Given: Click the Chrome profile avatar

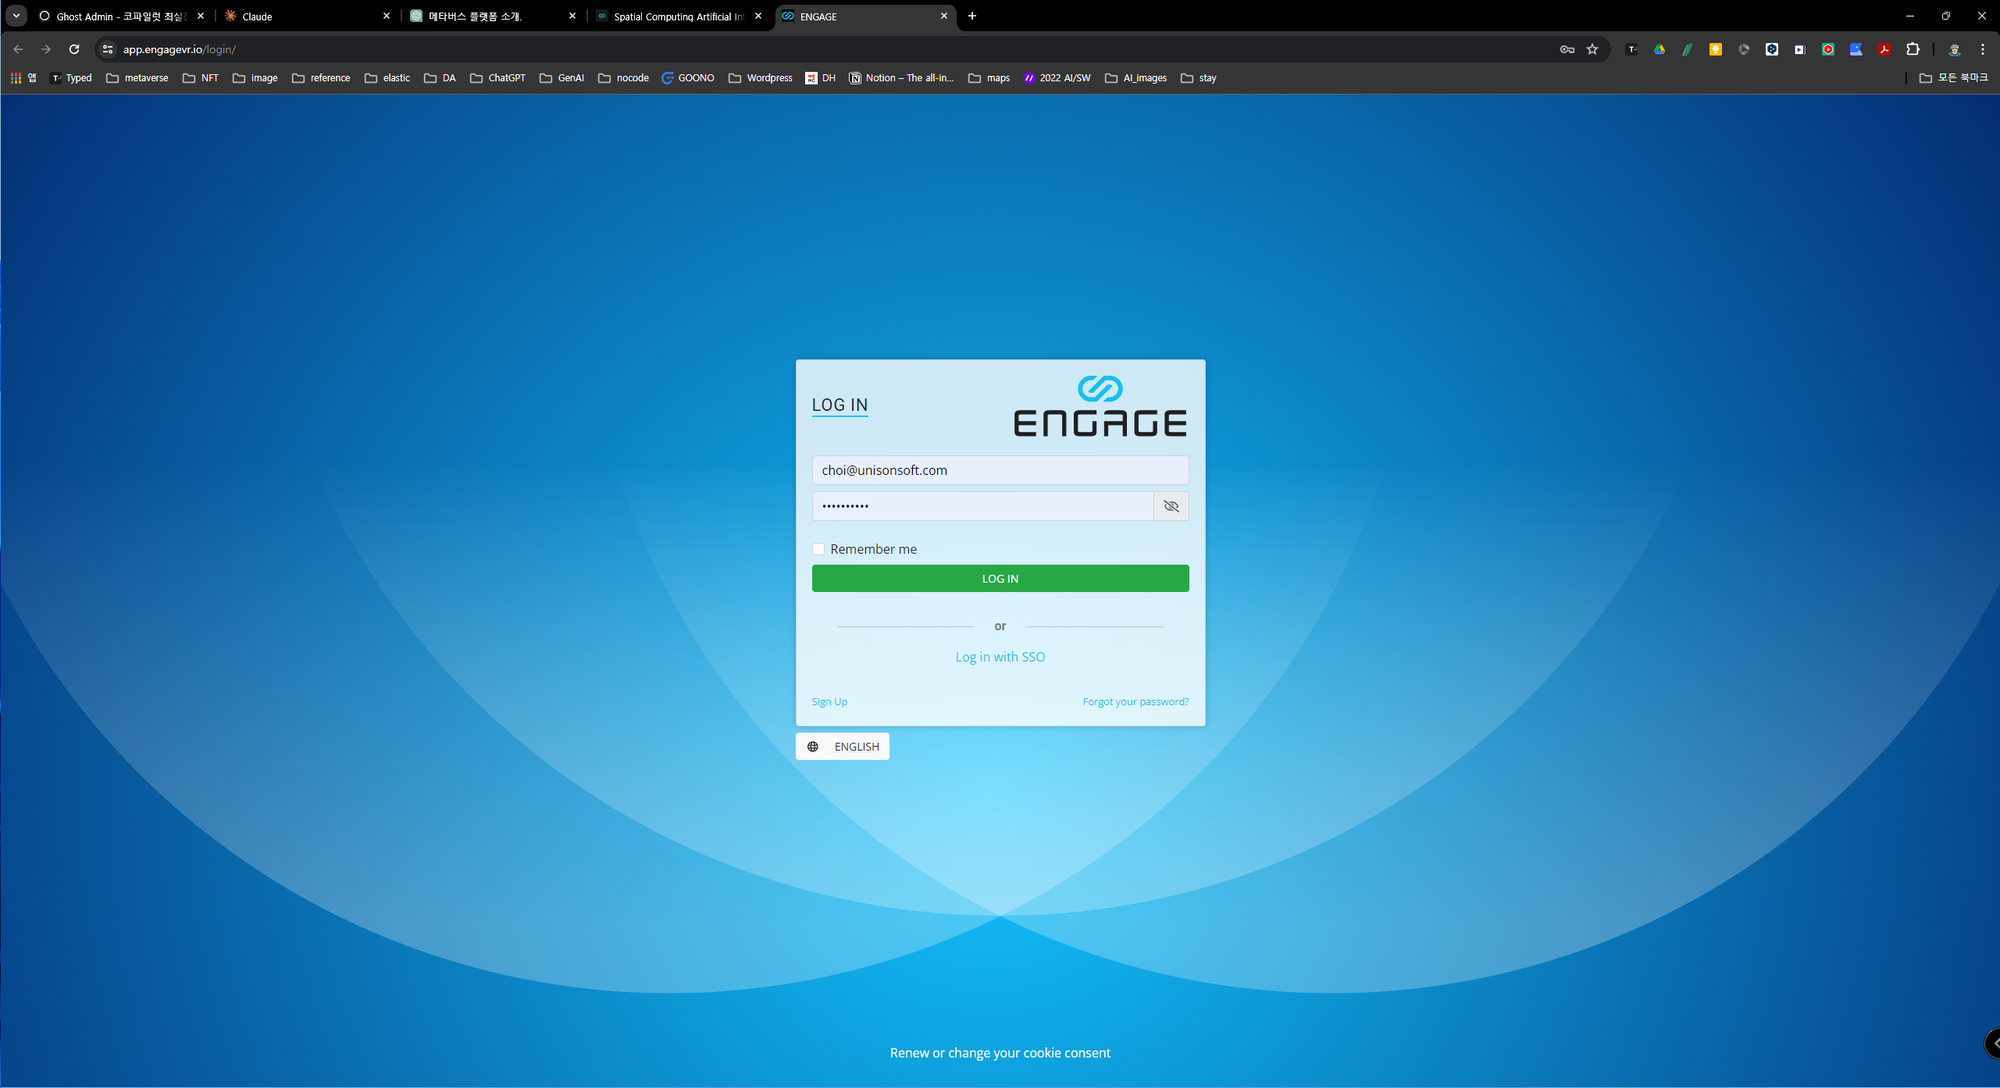Looking at the screenshot, I should [x=1954, y=49].
